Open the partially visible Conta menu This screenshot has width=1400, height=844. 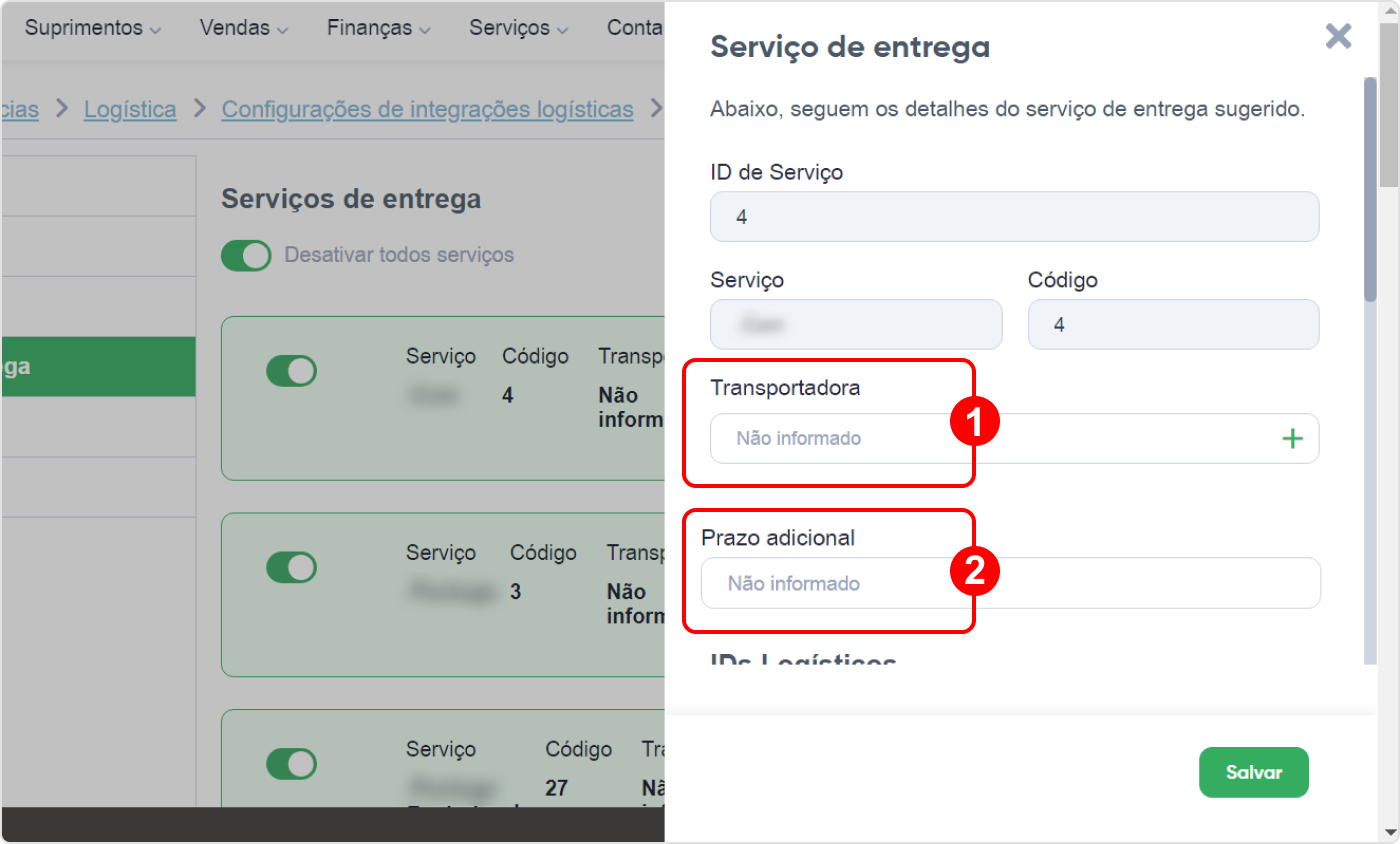pos(635,28)
